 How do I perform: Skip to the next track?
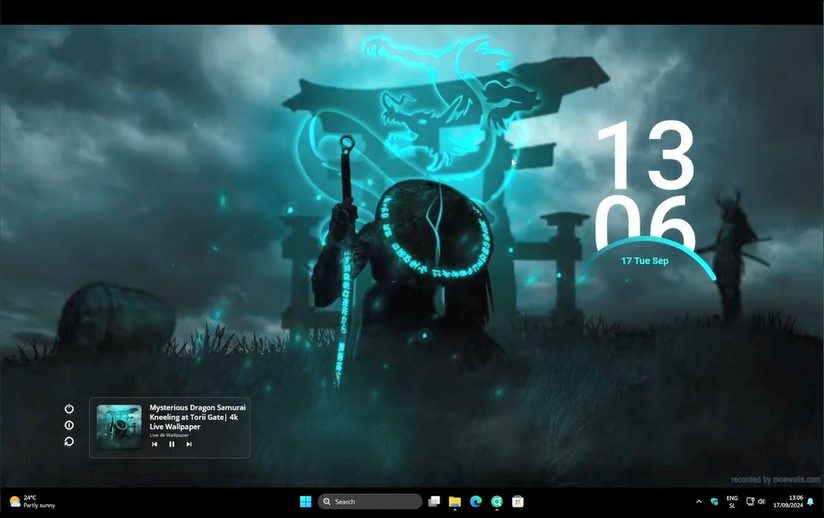(x=188, y=444)
